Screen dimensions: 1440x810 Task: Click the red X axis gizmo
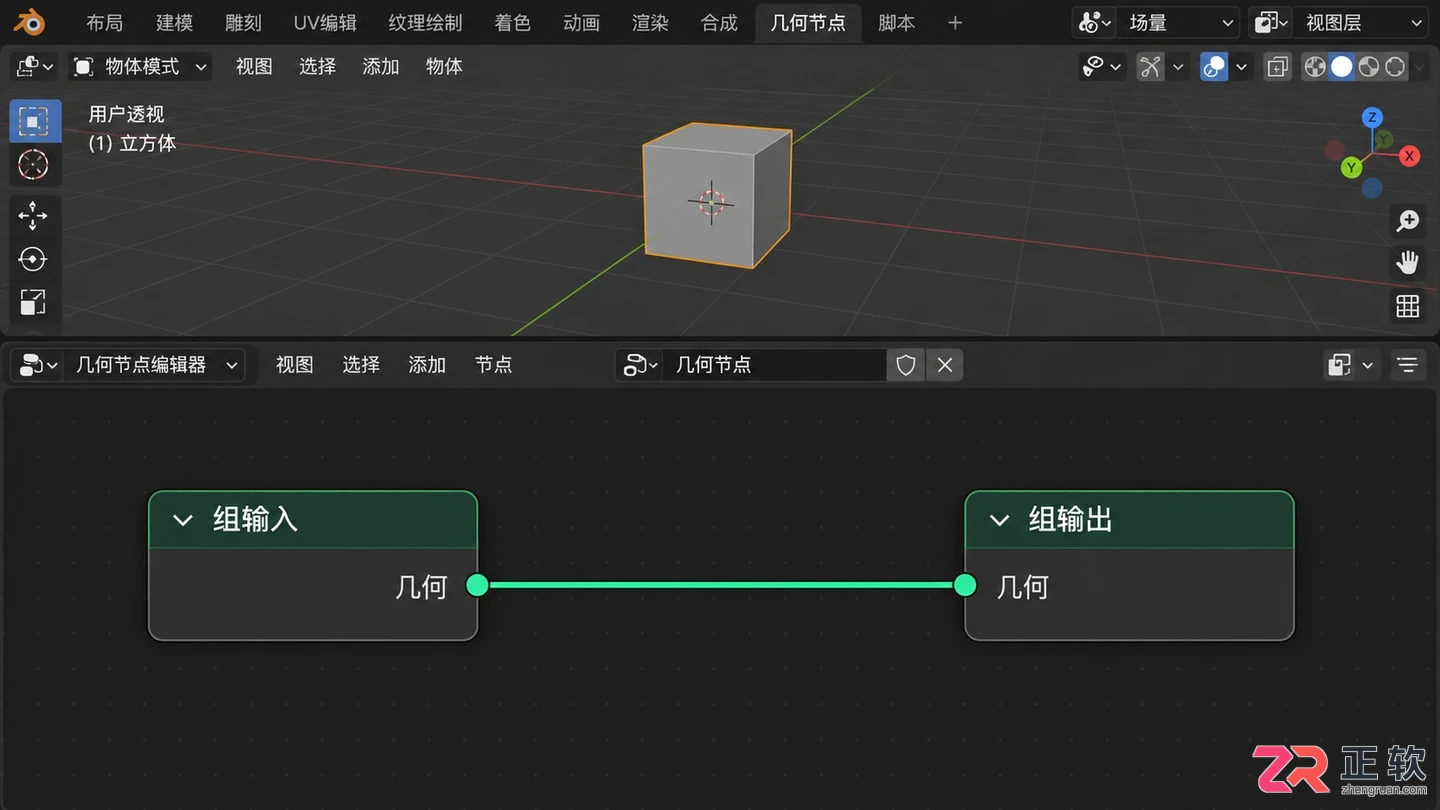[x=1409, y=155]
